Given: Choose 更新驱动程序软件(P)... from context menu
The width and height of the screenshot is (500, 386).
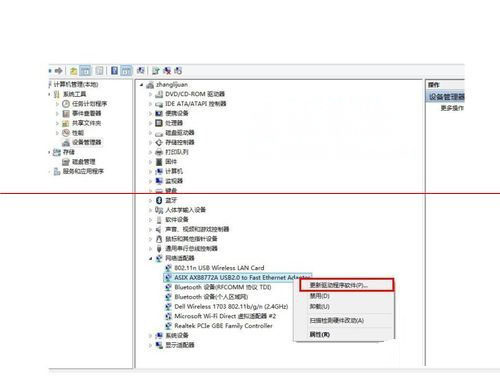Looking at the screenshot, I should (347, 285).
